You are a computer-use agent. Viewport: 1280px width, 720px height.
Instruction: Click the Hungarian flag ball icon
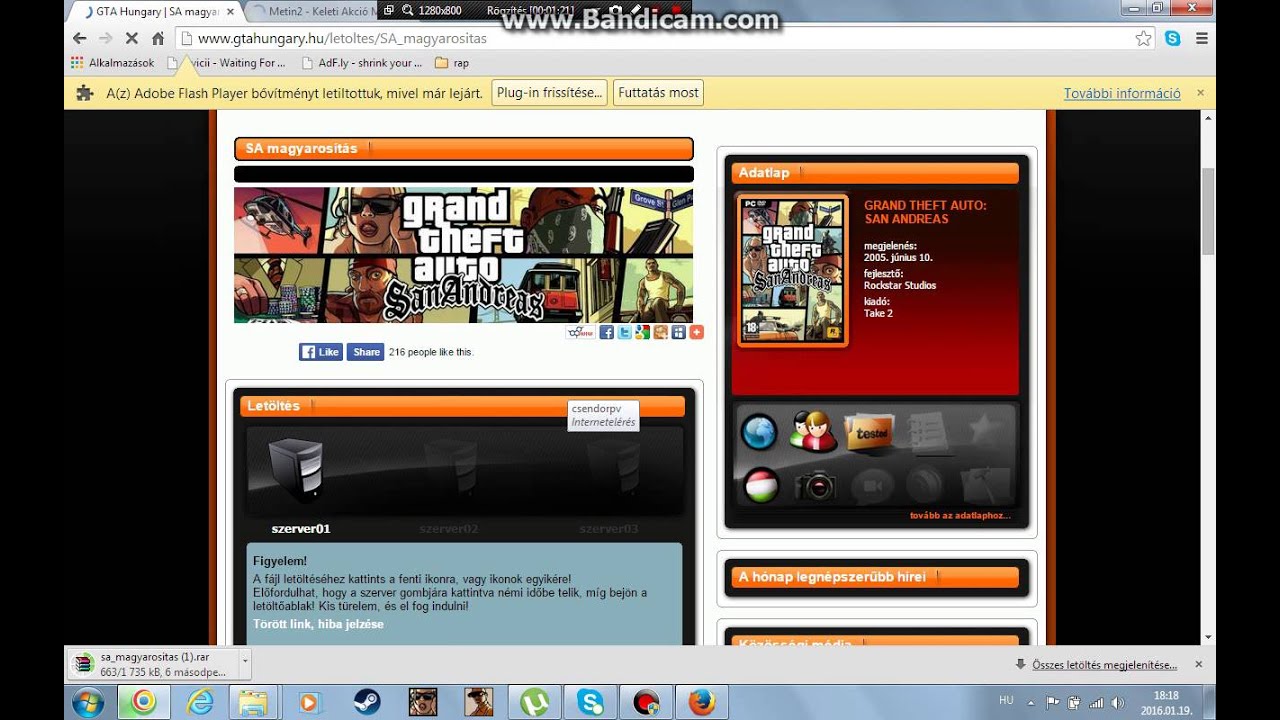pos(761,486)
